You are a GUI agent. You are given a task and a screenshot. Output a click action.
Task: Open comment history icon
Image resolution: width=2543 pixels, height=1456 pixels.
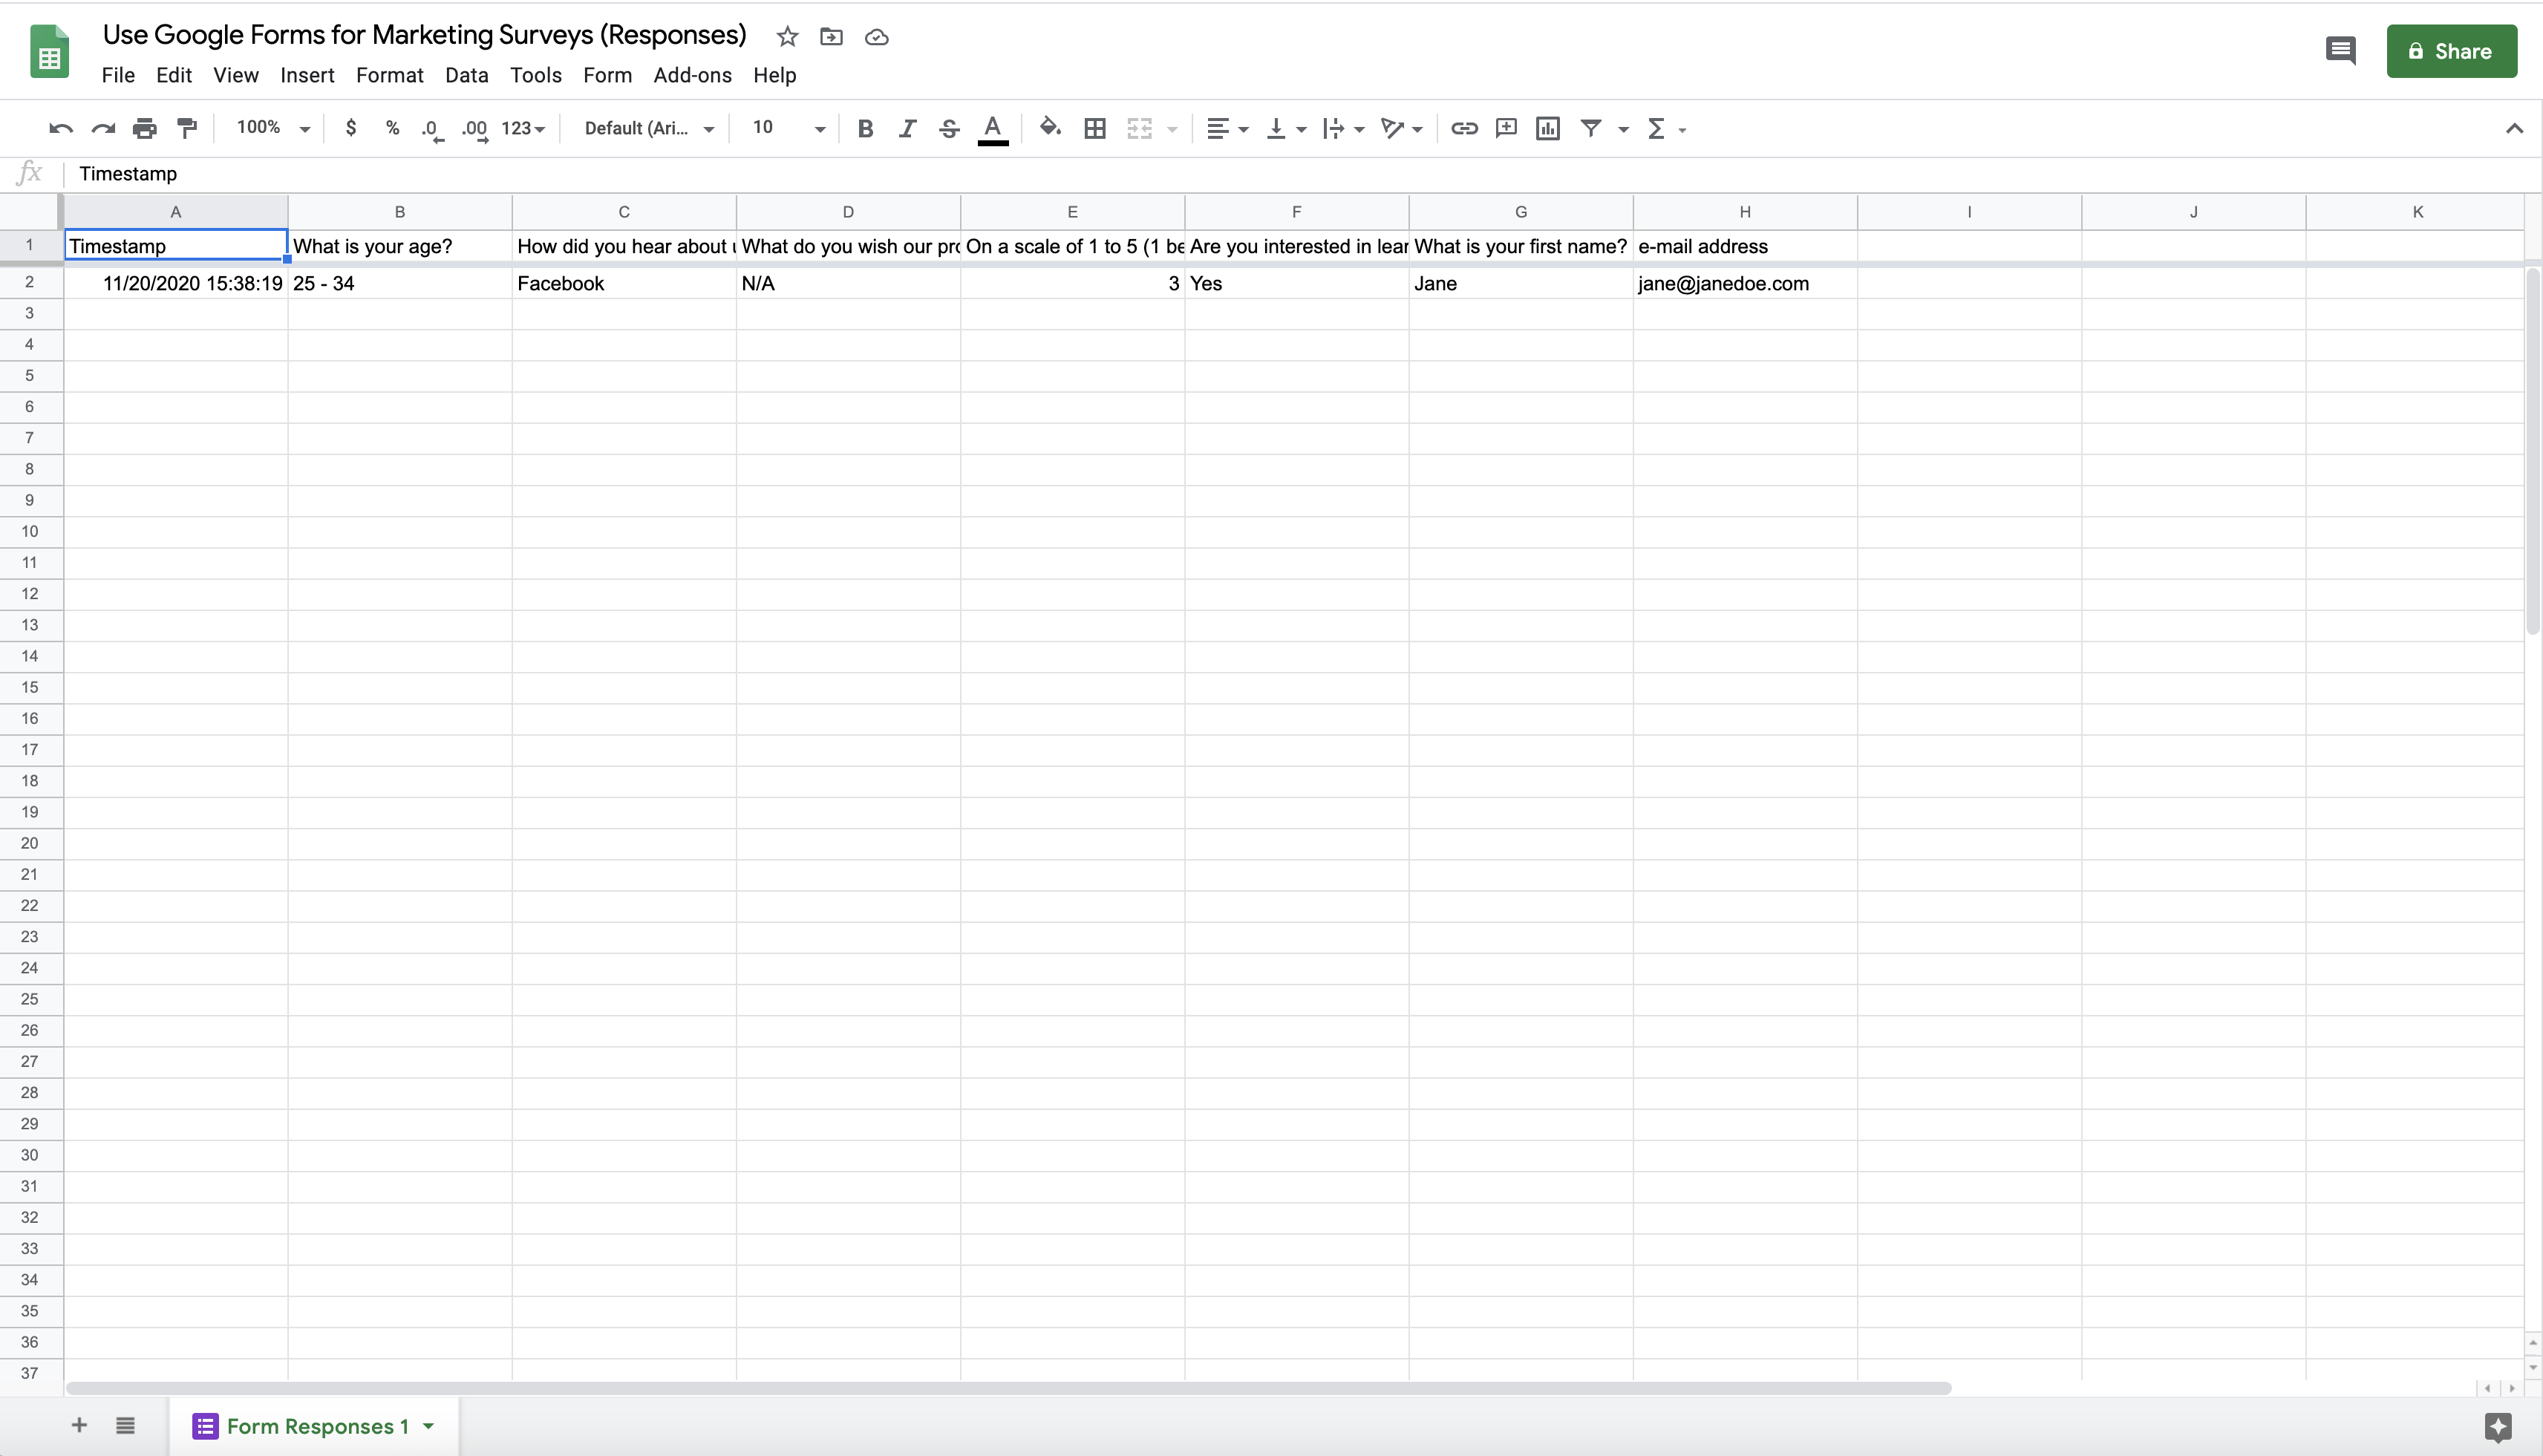tap(2340, 51)
